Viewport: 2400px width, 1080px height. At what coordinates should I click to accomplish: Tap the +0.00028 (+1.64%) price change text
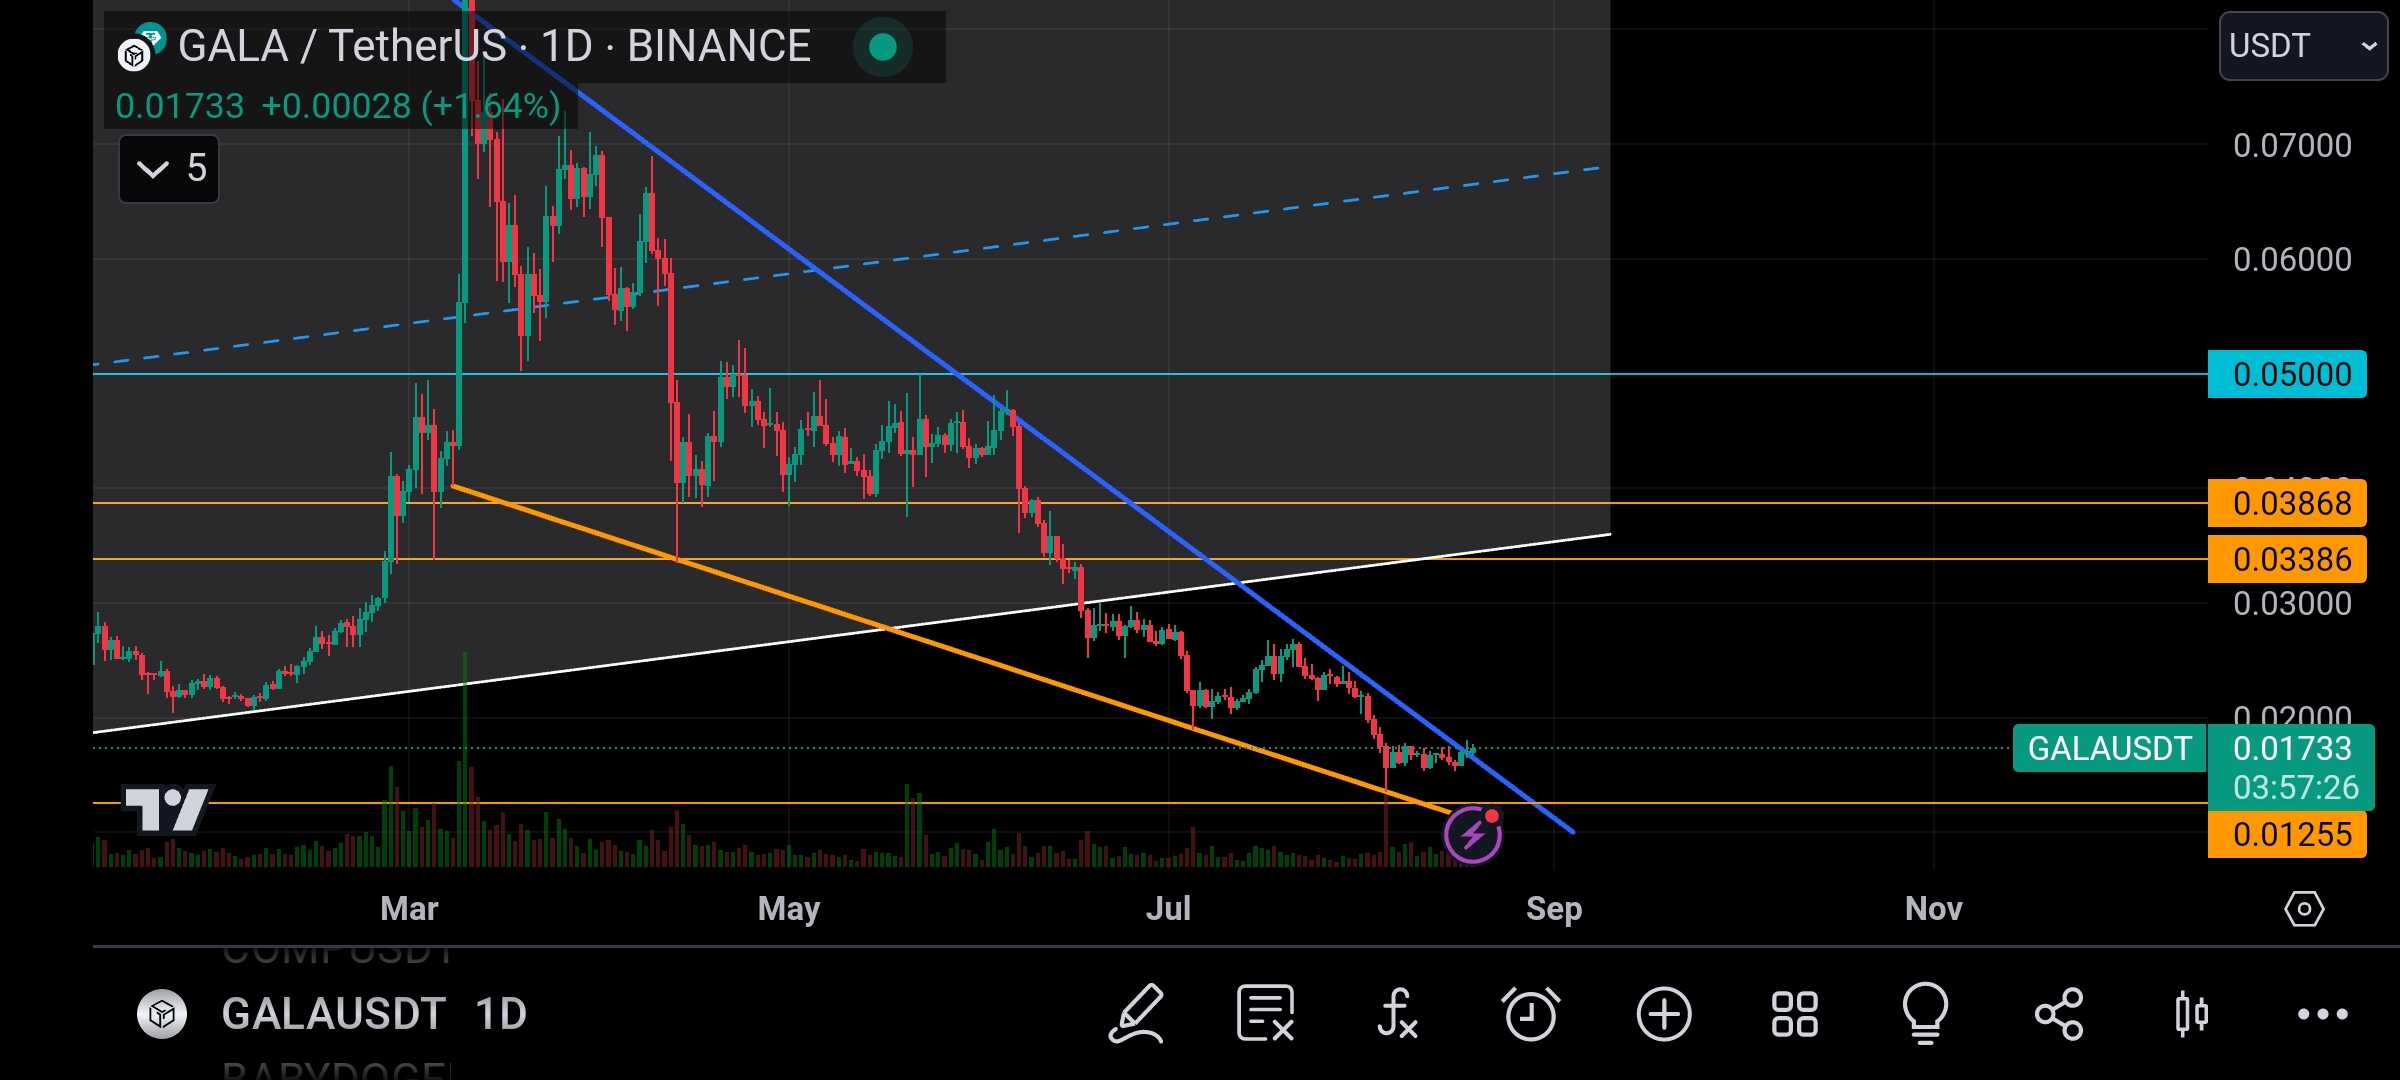(x=411, y=106)
